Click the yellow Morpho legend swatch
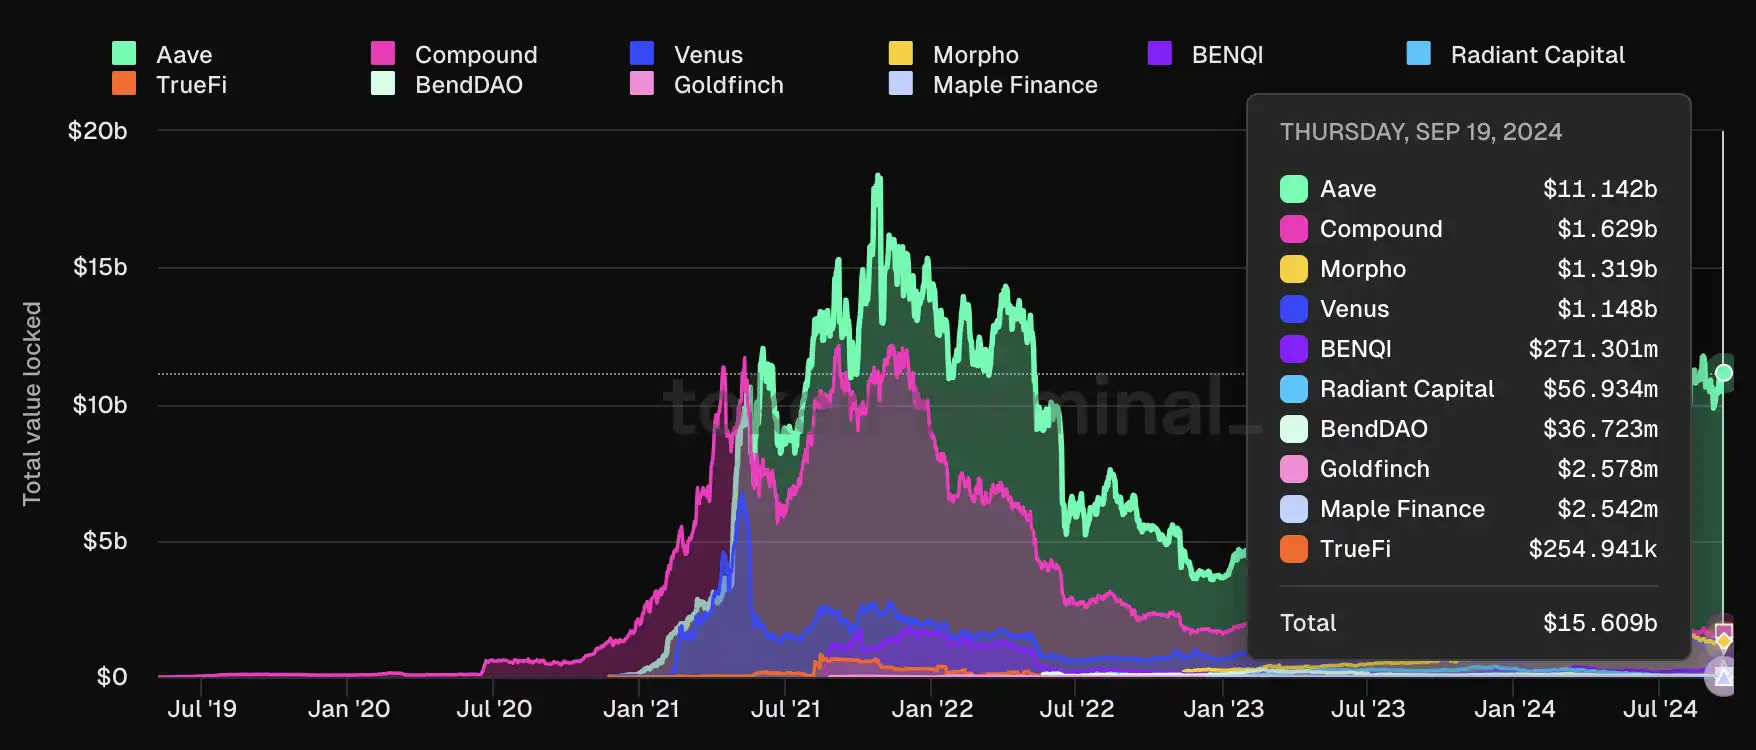Image resolution: width=1756 pixels, height=750 pixels. [901, 54]
